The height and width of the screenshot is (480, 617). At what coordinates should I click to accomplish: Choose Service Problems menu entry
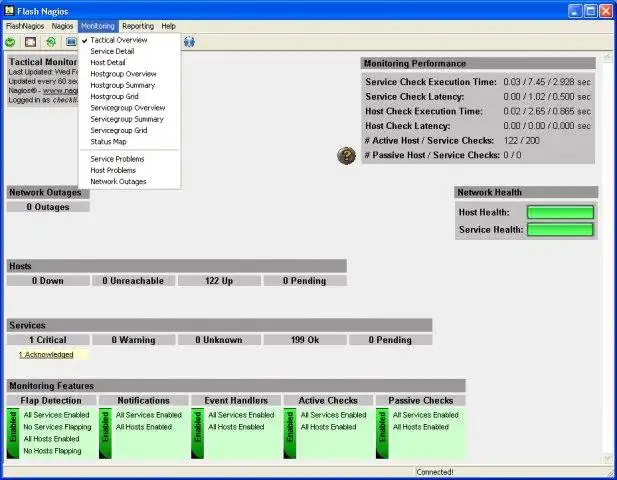pyautogui.click(x=129, y=159)
